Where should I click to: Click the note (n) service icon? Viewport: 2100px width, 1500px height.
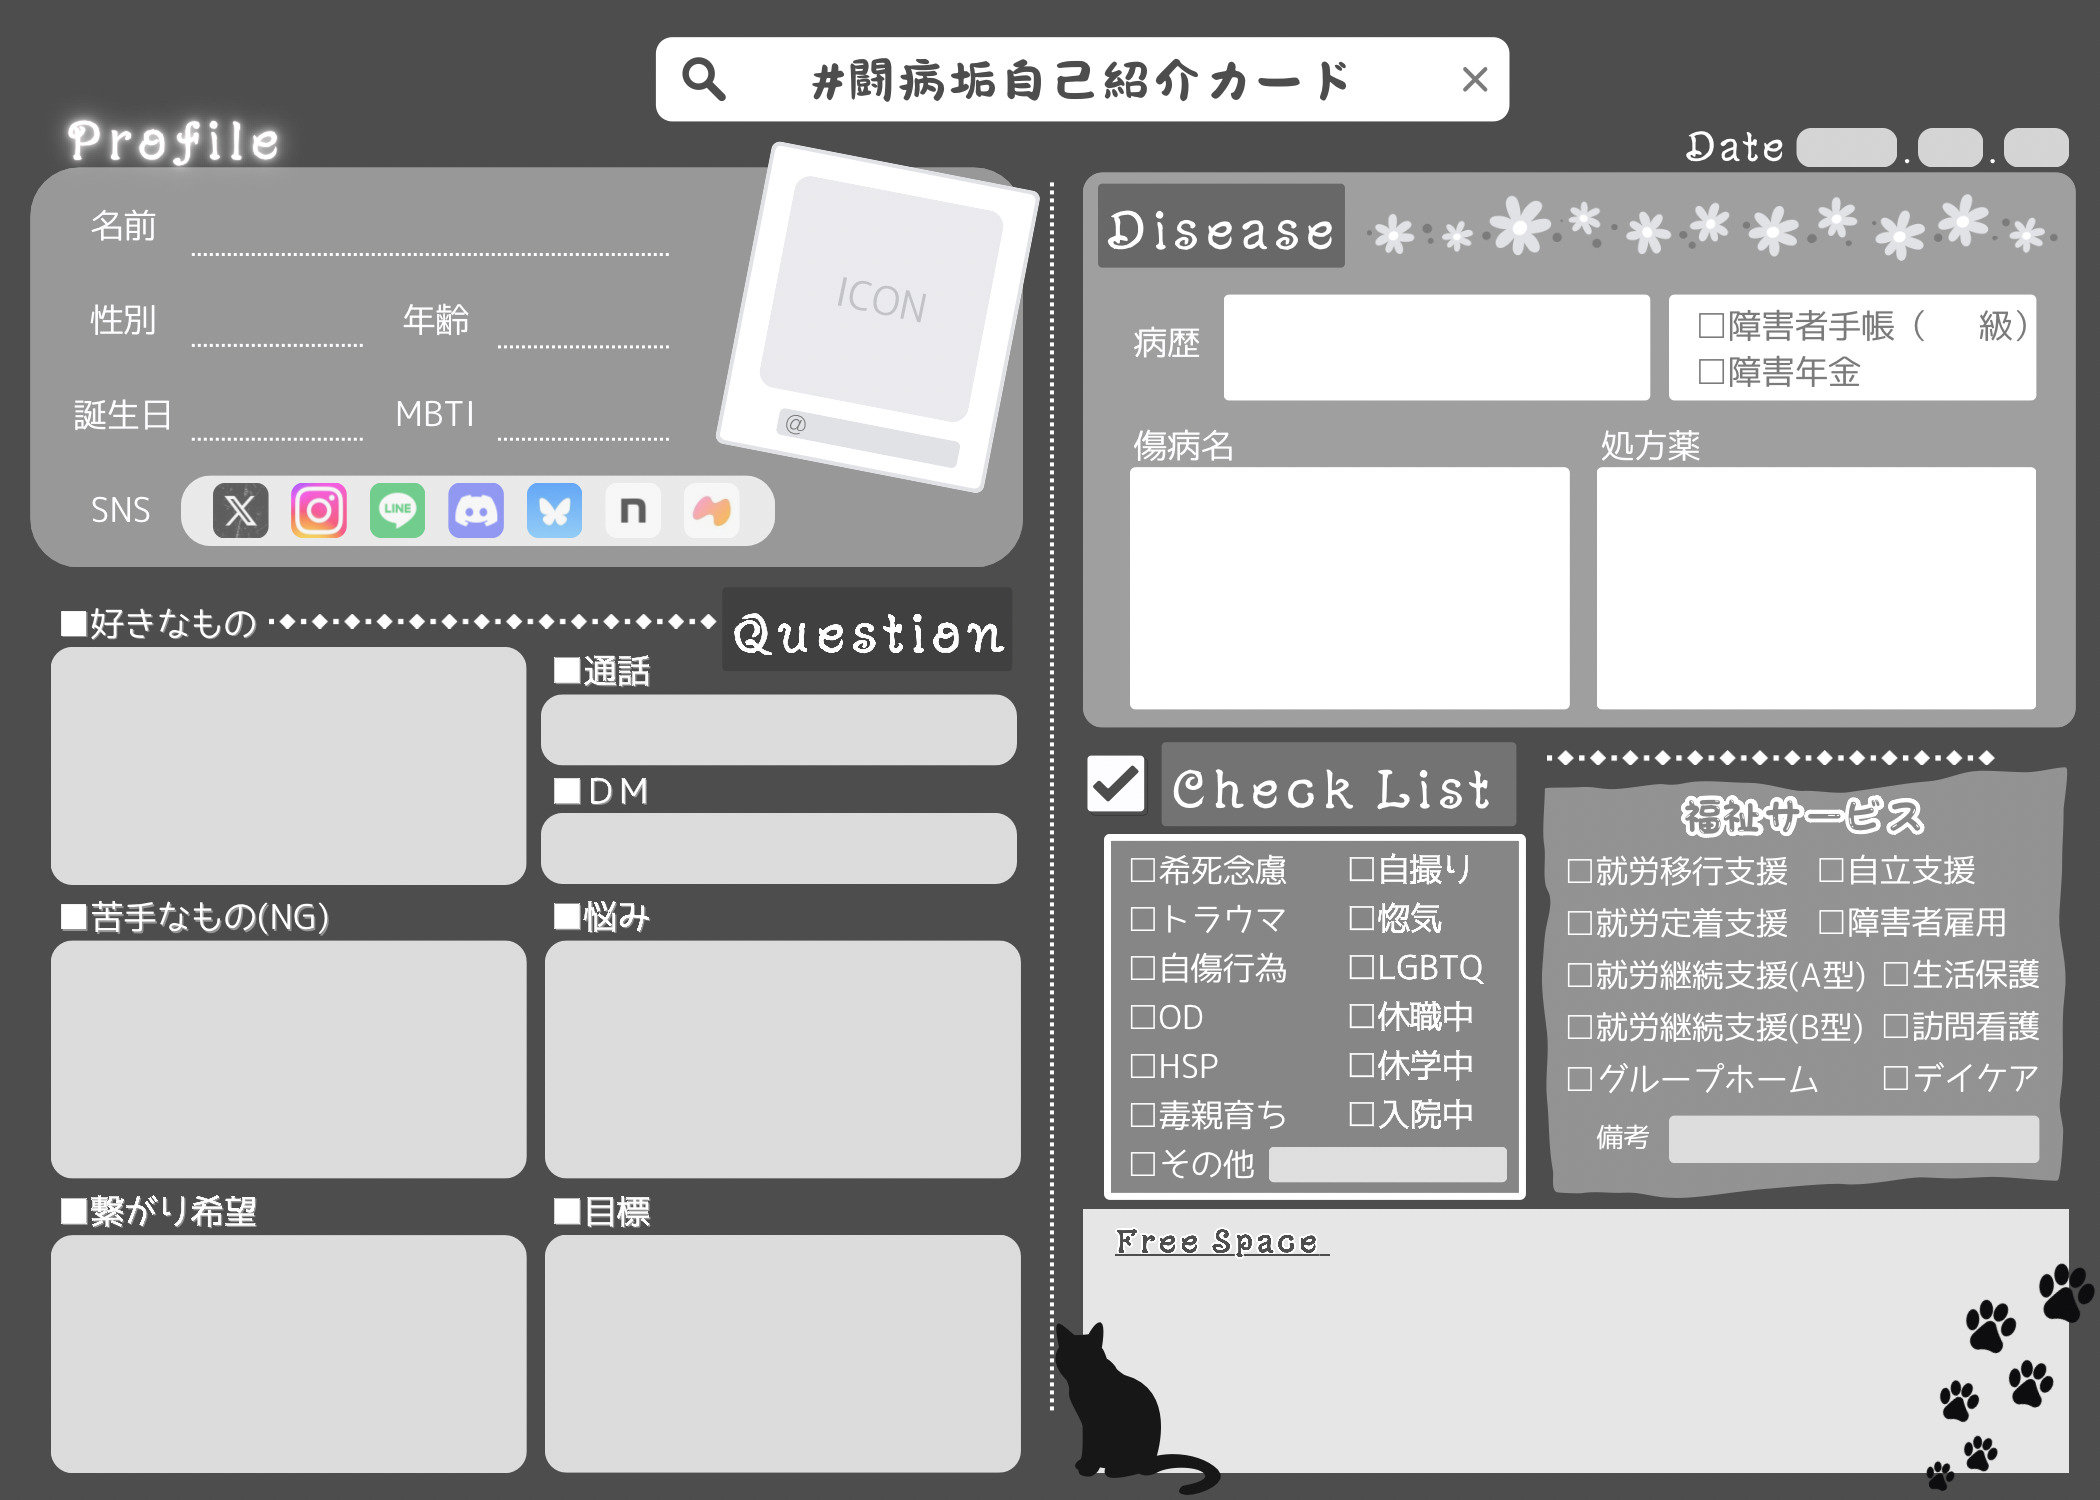click(x=633, y=511)
